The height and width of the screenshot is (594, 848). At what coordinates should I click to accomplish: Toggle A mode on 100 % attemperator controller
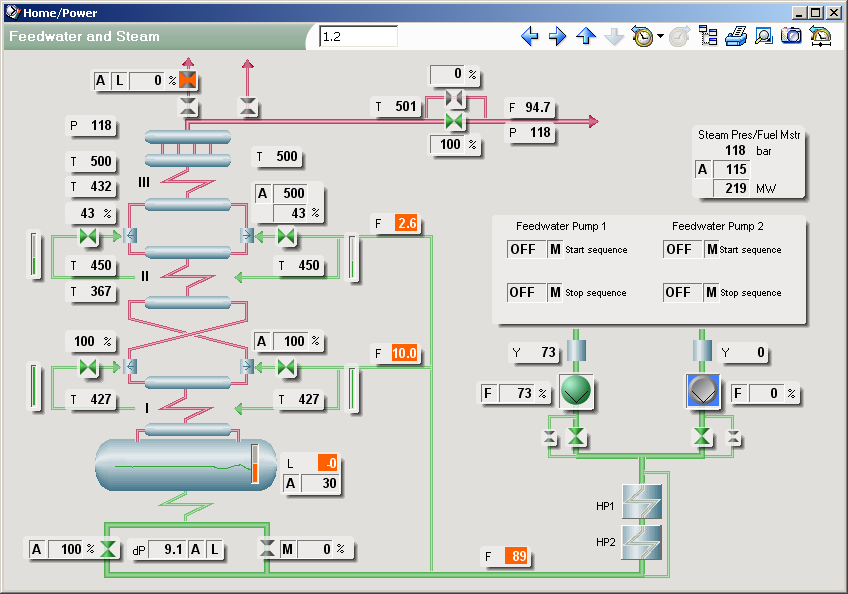tap(262, 341)
